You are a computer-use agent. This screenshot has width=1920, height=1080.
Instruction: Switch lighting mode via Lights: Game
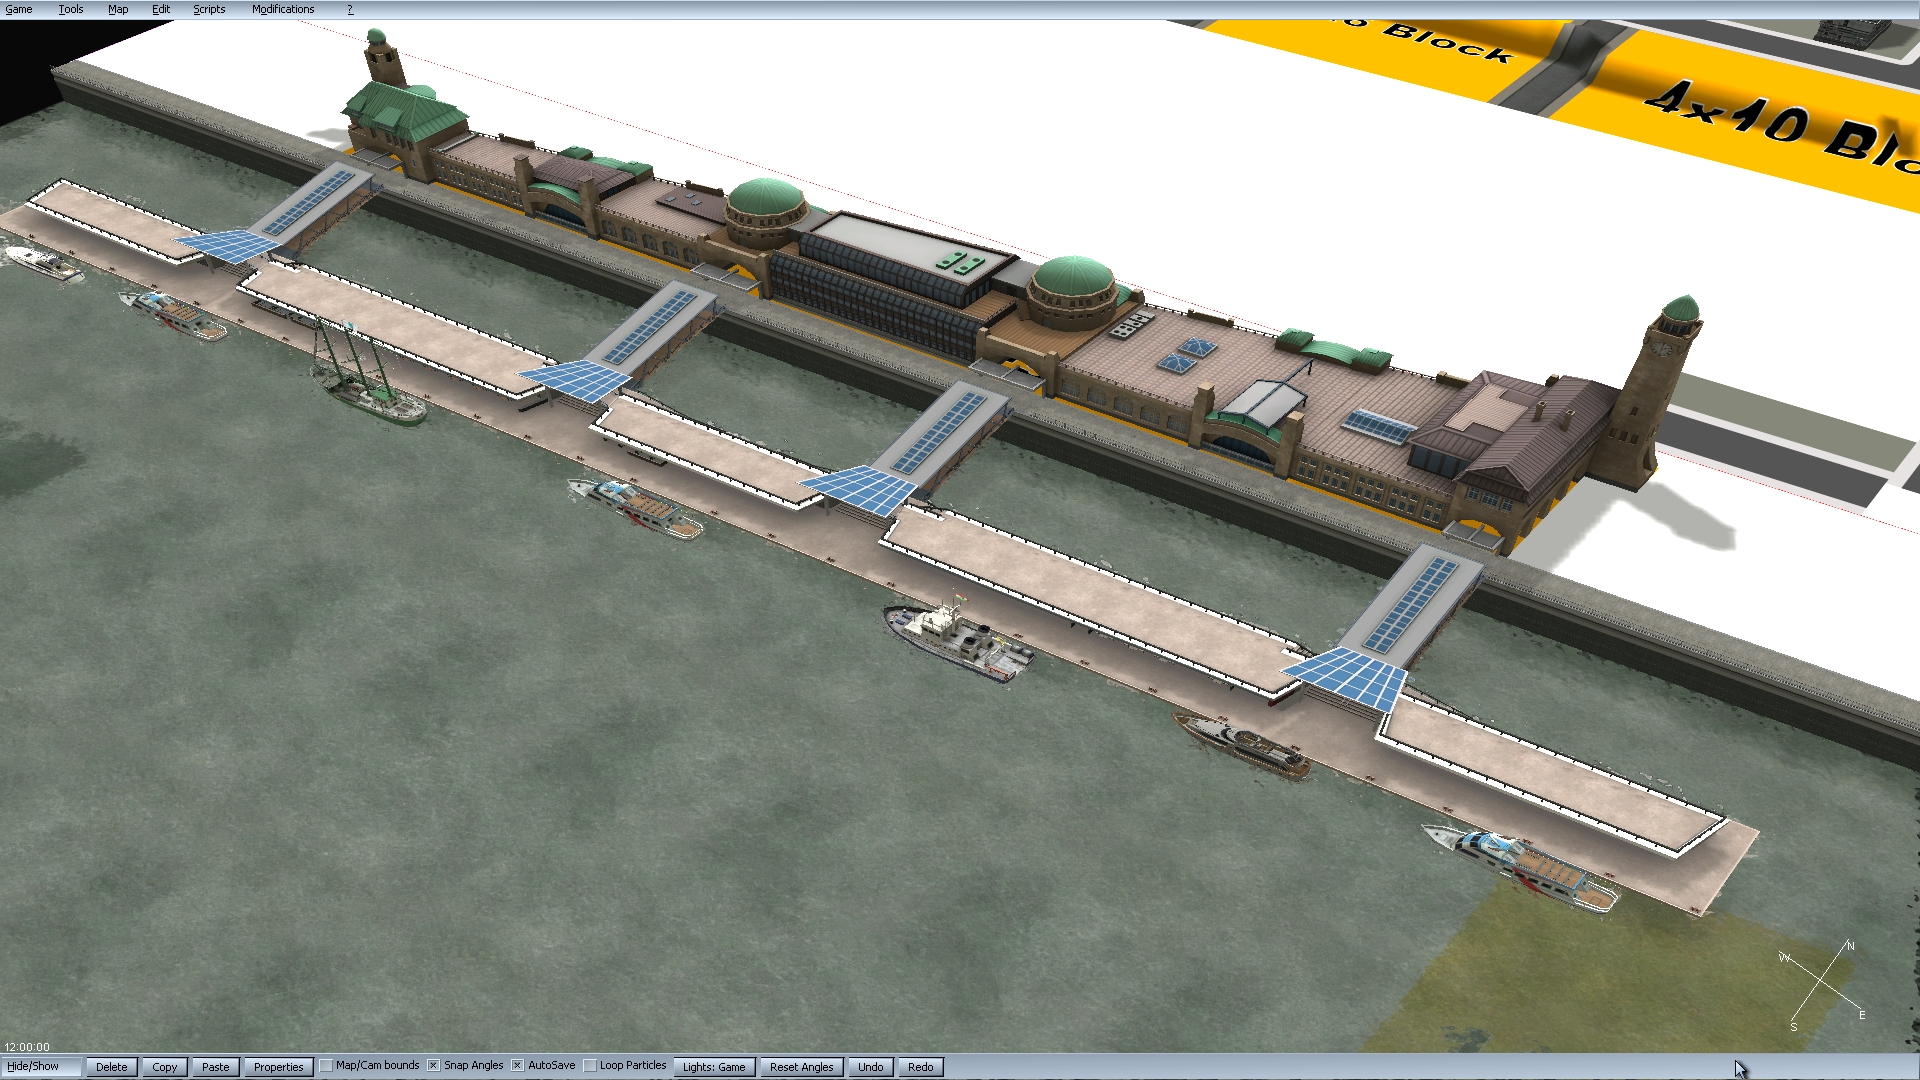[x=714, y=1067]
